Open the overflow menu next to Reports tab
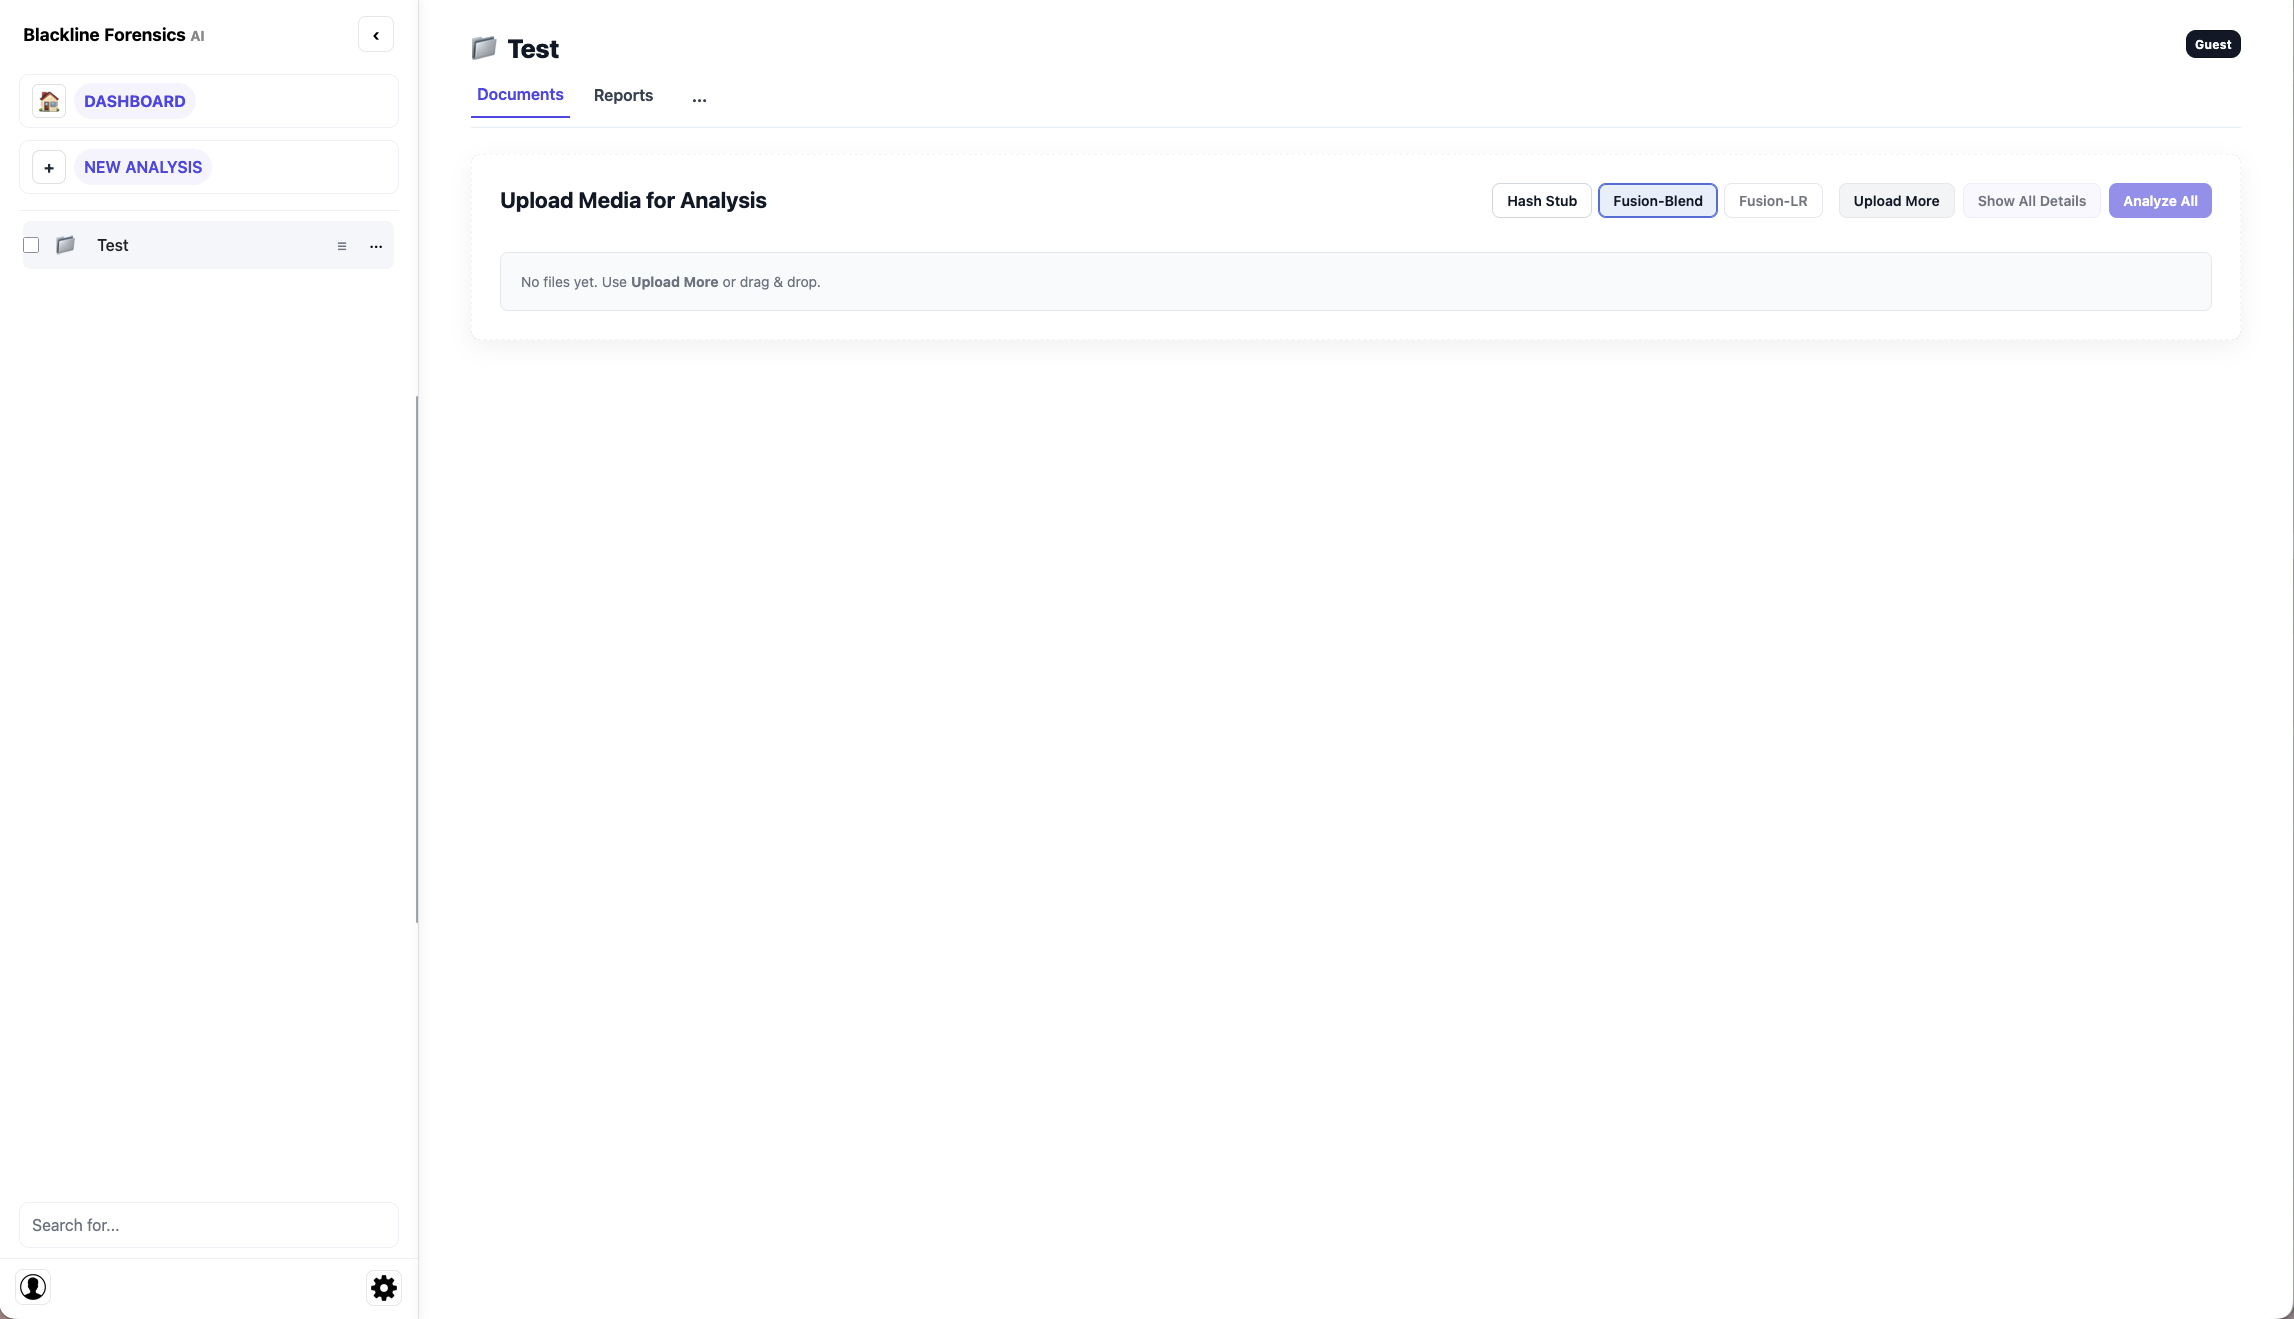This screenshot has width=2294, height=1319. coord(698,97)
